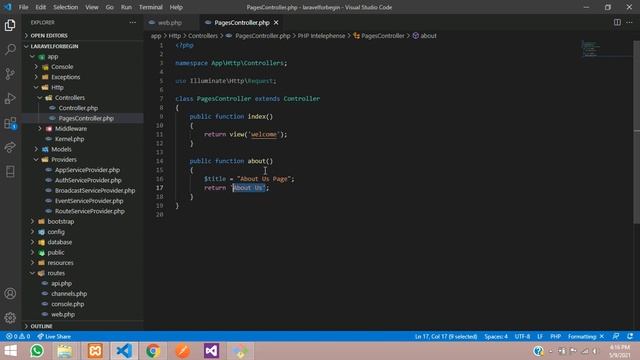640x360 pixels.
Task: Click the PagesController class breadcrumb
Action: click(379, 36)
